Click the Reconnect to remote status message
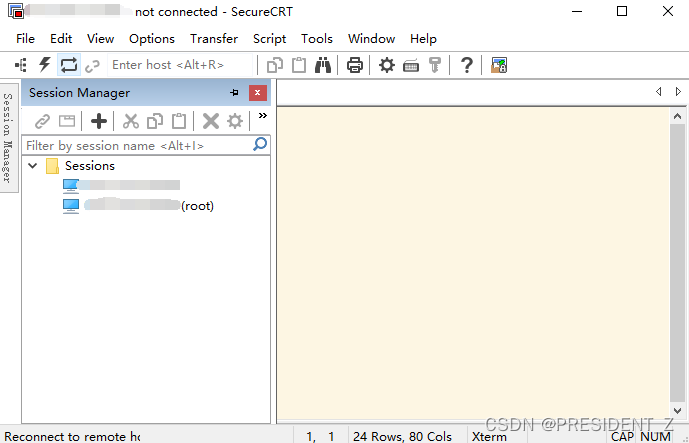Image resolution: width=689 pixels, height=443 pixels. pyautogui.click(x=72, y=436)
